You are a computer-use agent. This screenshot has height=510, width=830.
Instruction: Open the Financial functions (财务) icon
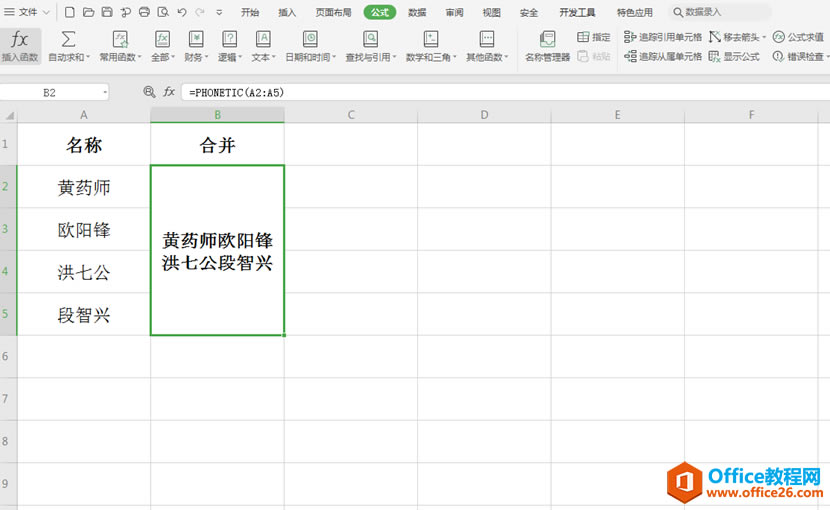[196, 39]
